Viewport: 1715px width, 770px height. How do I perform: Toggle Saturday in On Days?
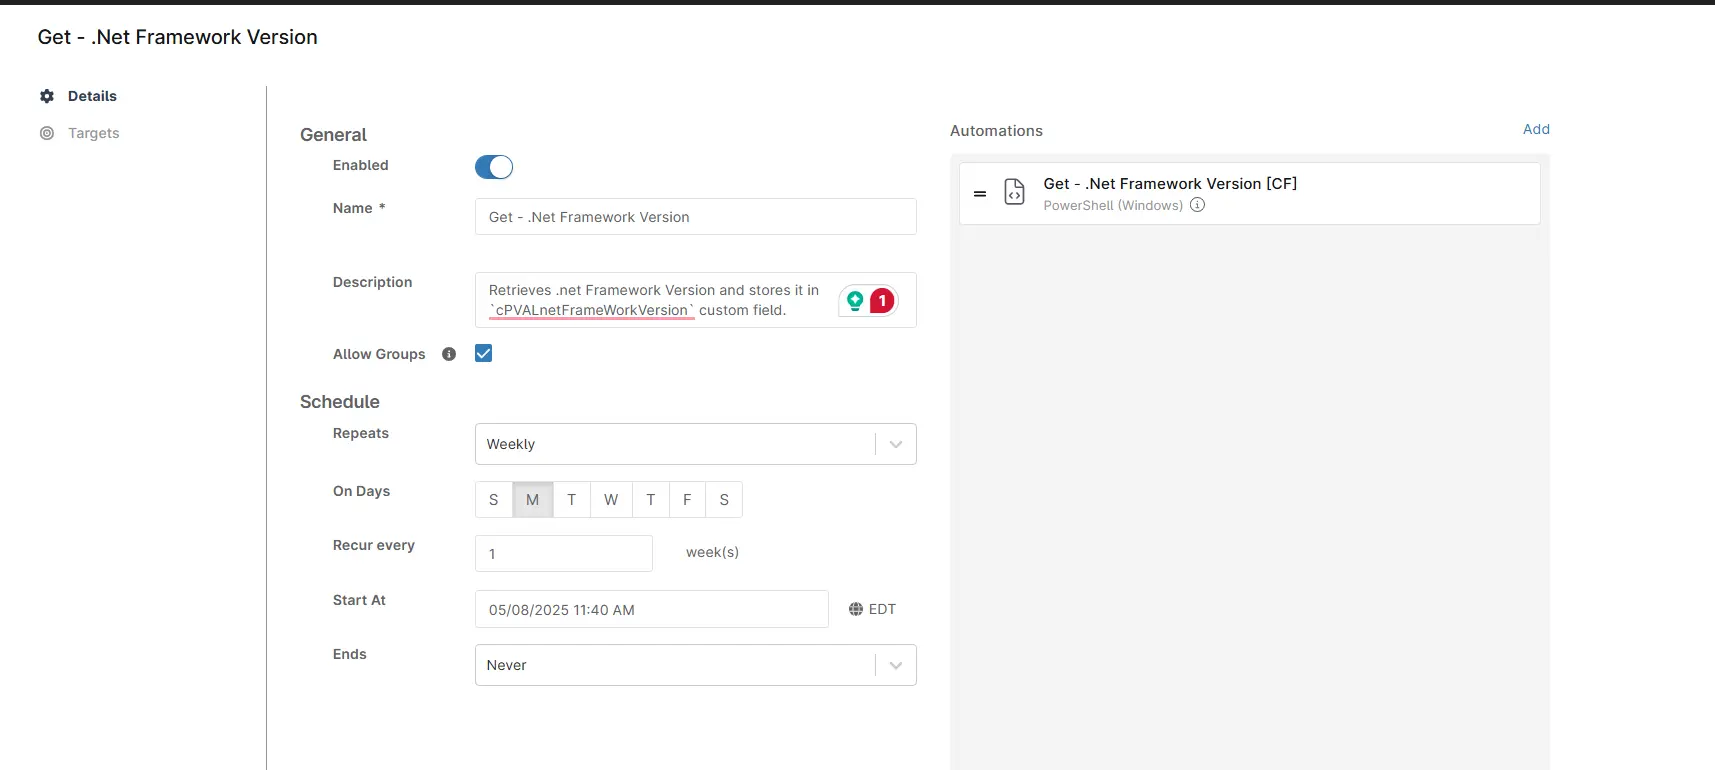coord(724,500)
